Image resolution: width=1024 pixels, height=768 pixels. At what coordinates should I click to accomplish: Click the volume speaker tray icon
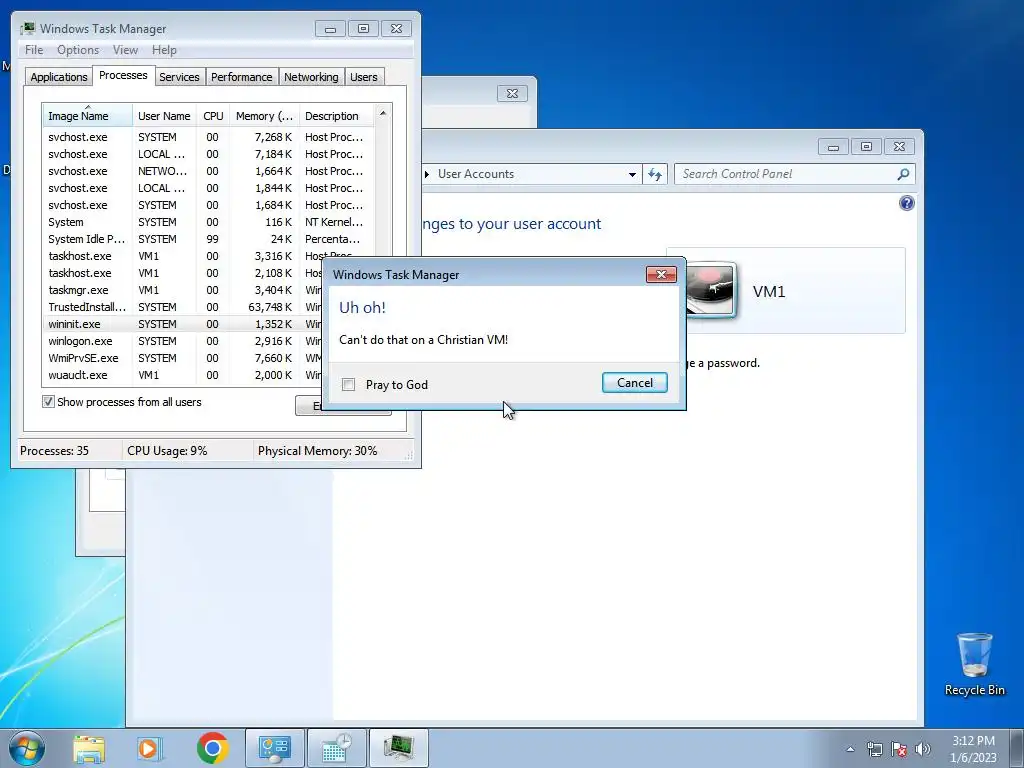pyautogui.click(x=923, y=749)
